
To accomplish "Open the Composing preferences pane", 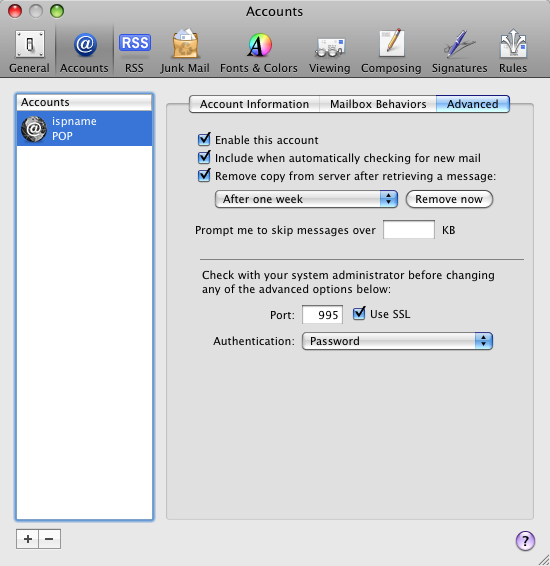I will pyautogui.click(x=391, y=52).
